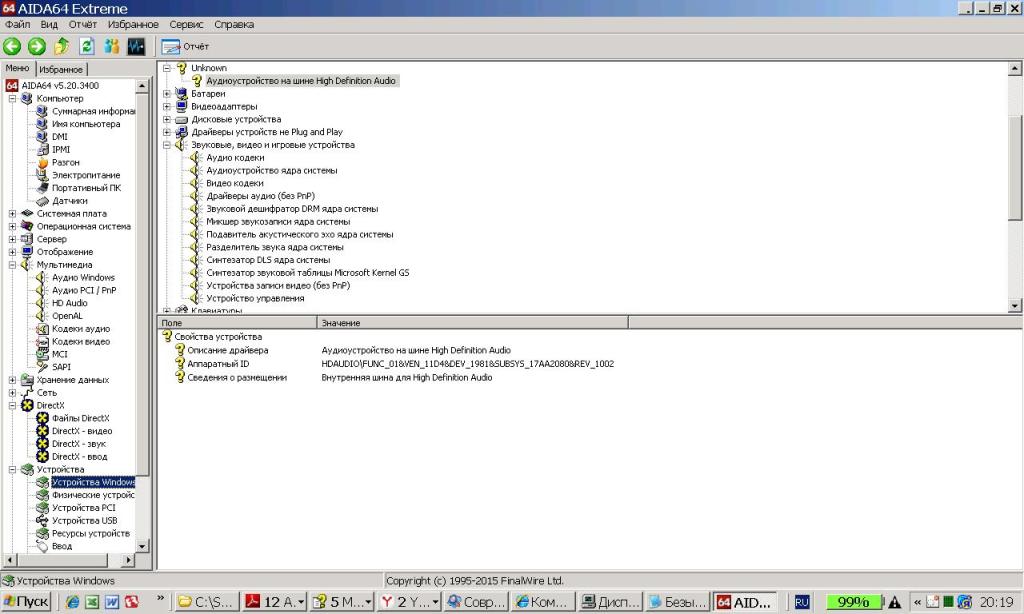Select Устройства PCI in the left tree

(x=83, y=508)
